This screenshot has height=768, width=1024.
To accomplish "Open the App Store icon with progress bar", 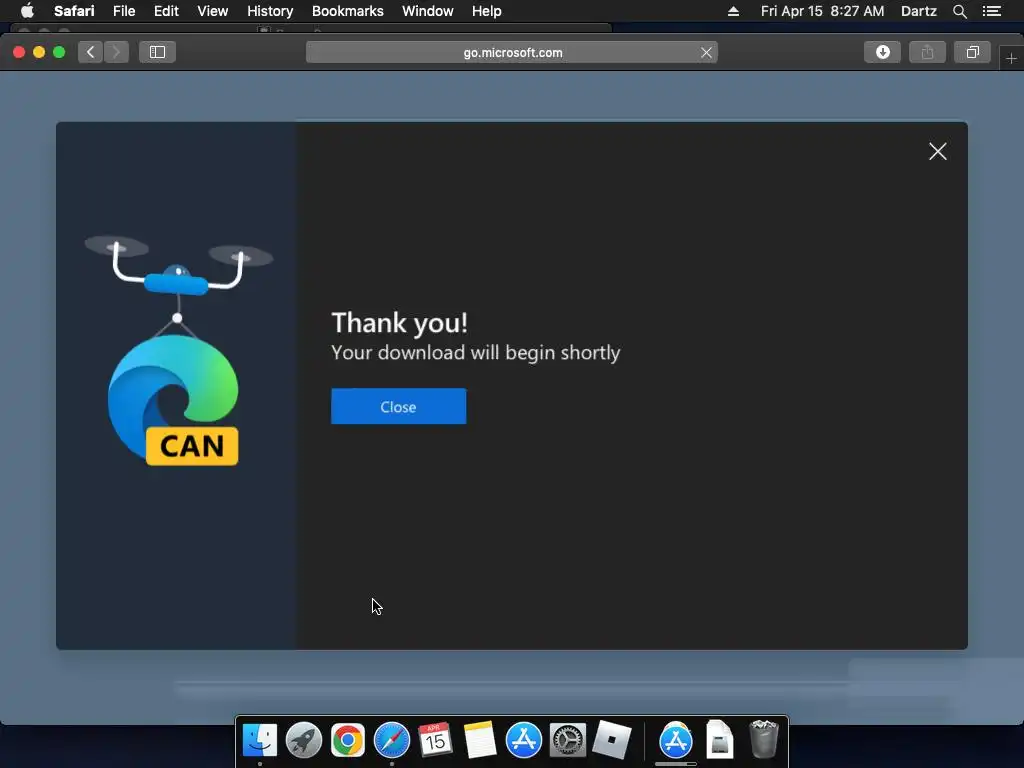I will point(676,741).
